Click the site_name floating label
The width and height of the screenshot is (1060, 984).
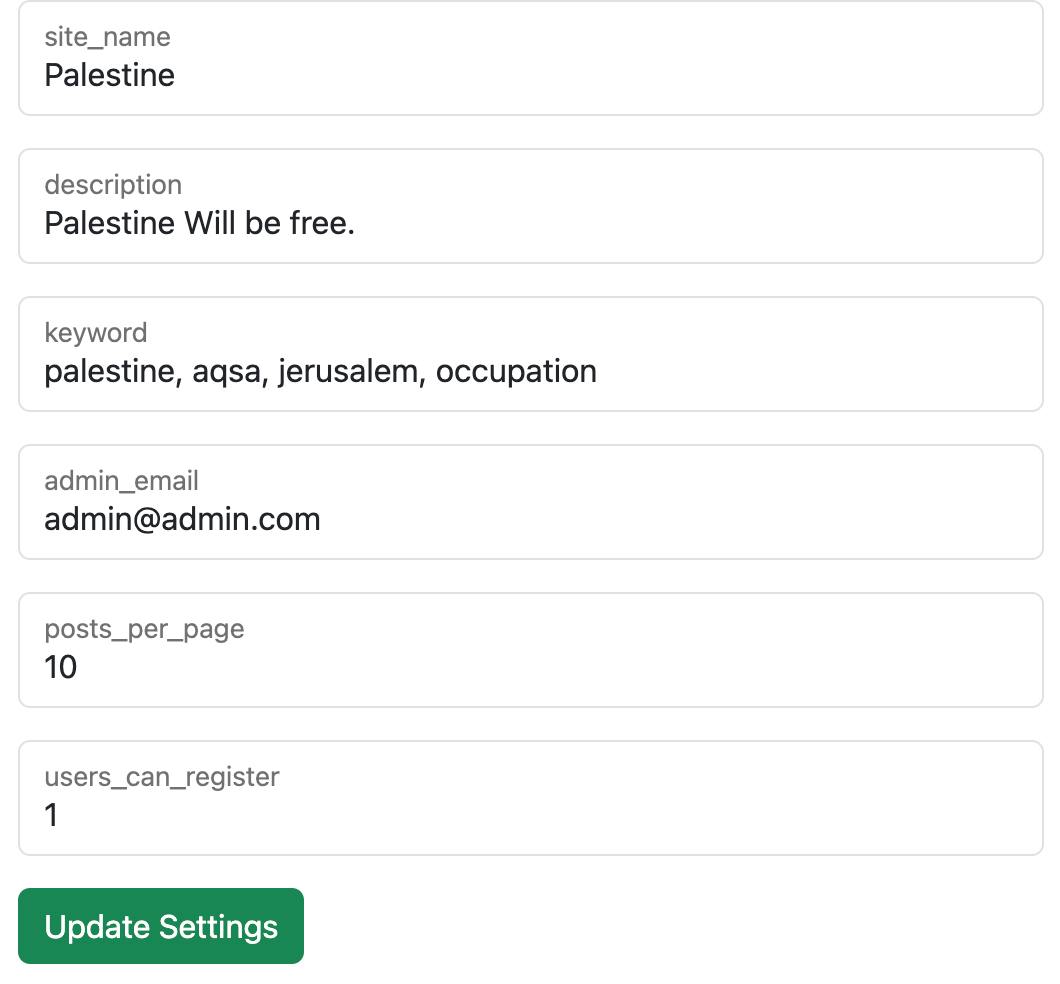[107, 36]
